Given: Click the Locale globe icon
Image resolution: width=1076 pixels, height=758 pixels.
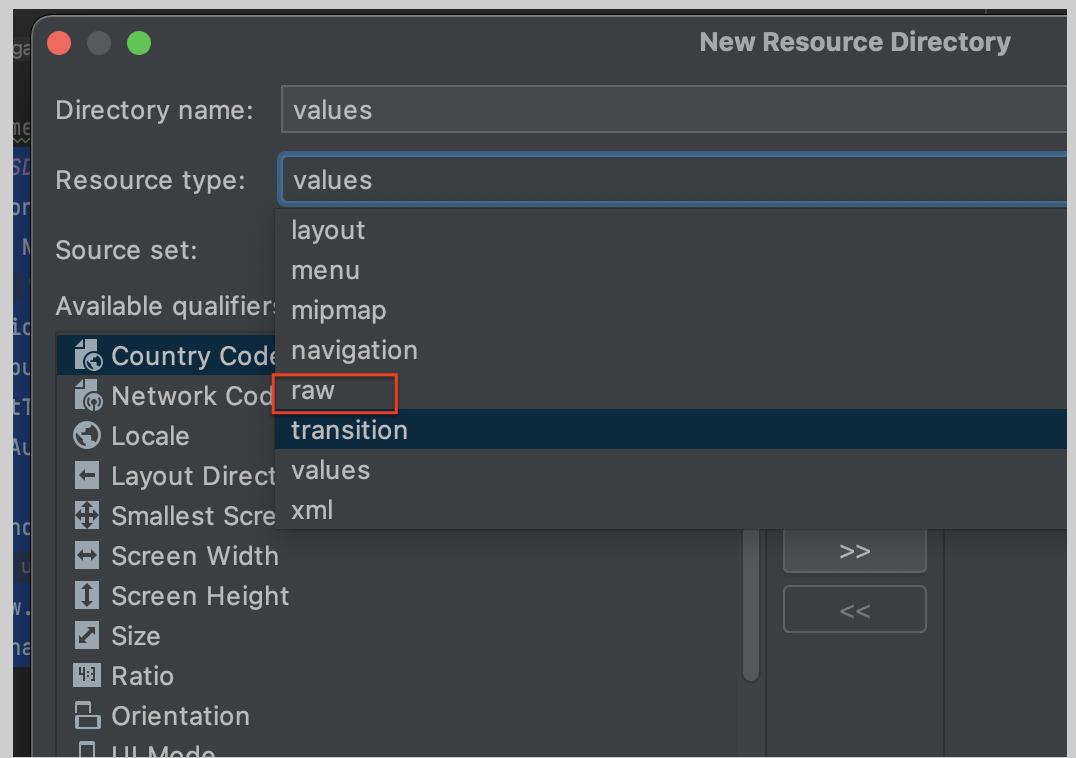Looking at the screenshot, I should 86,436.
